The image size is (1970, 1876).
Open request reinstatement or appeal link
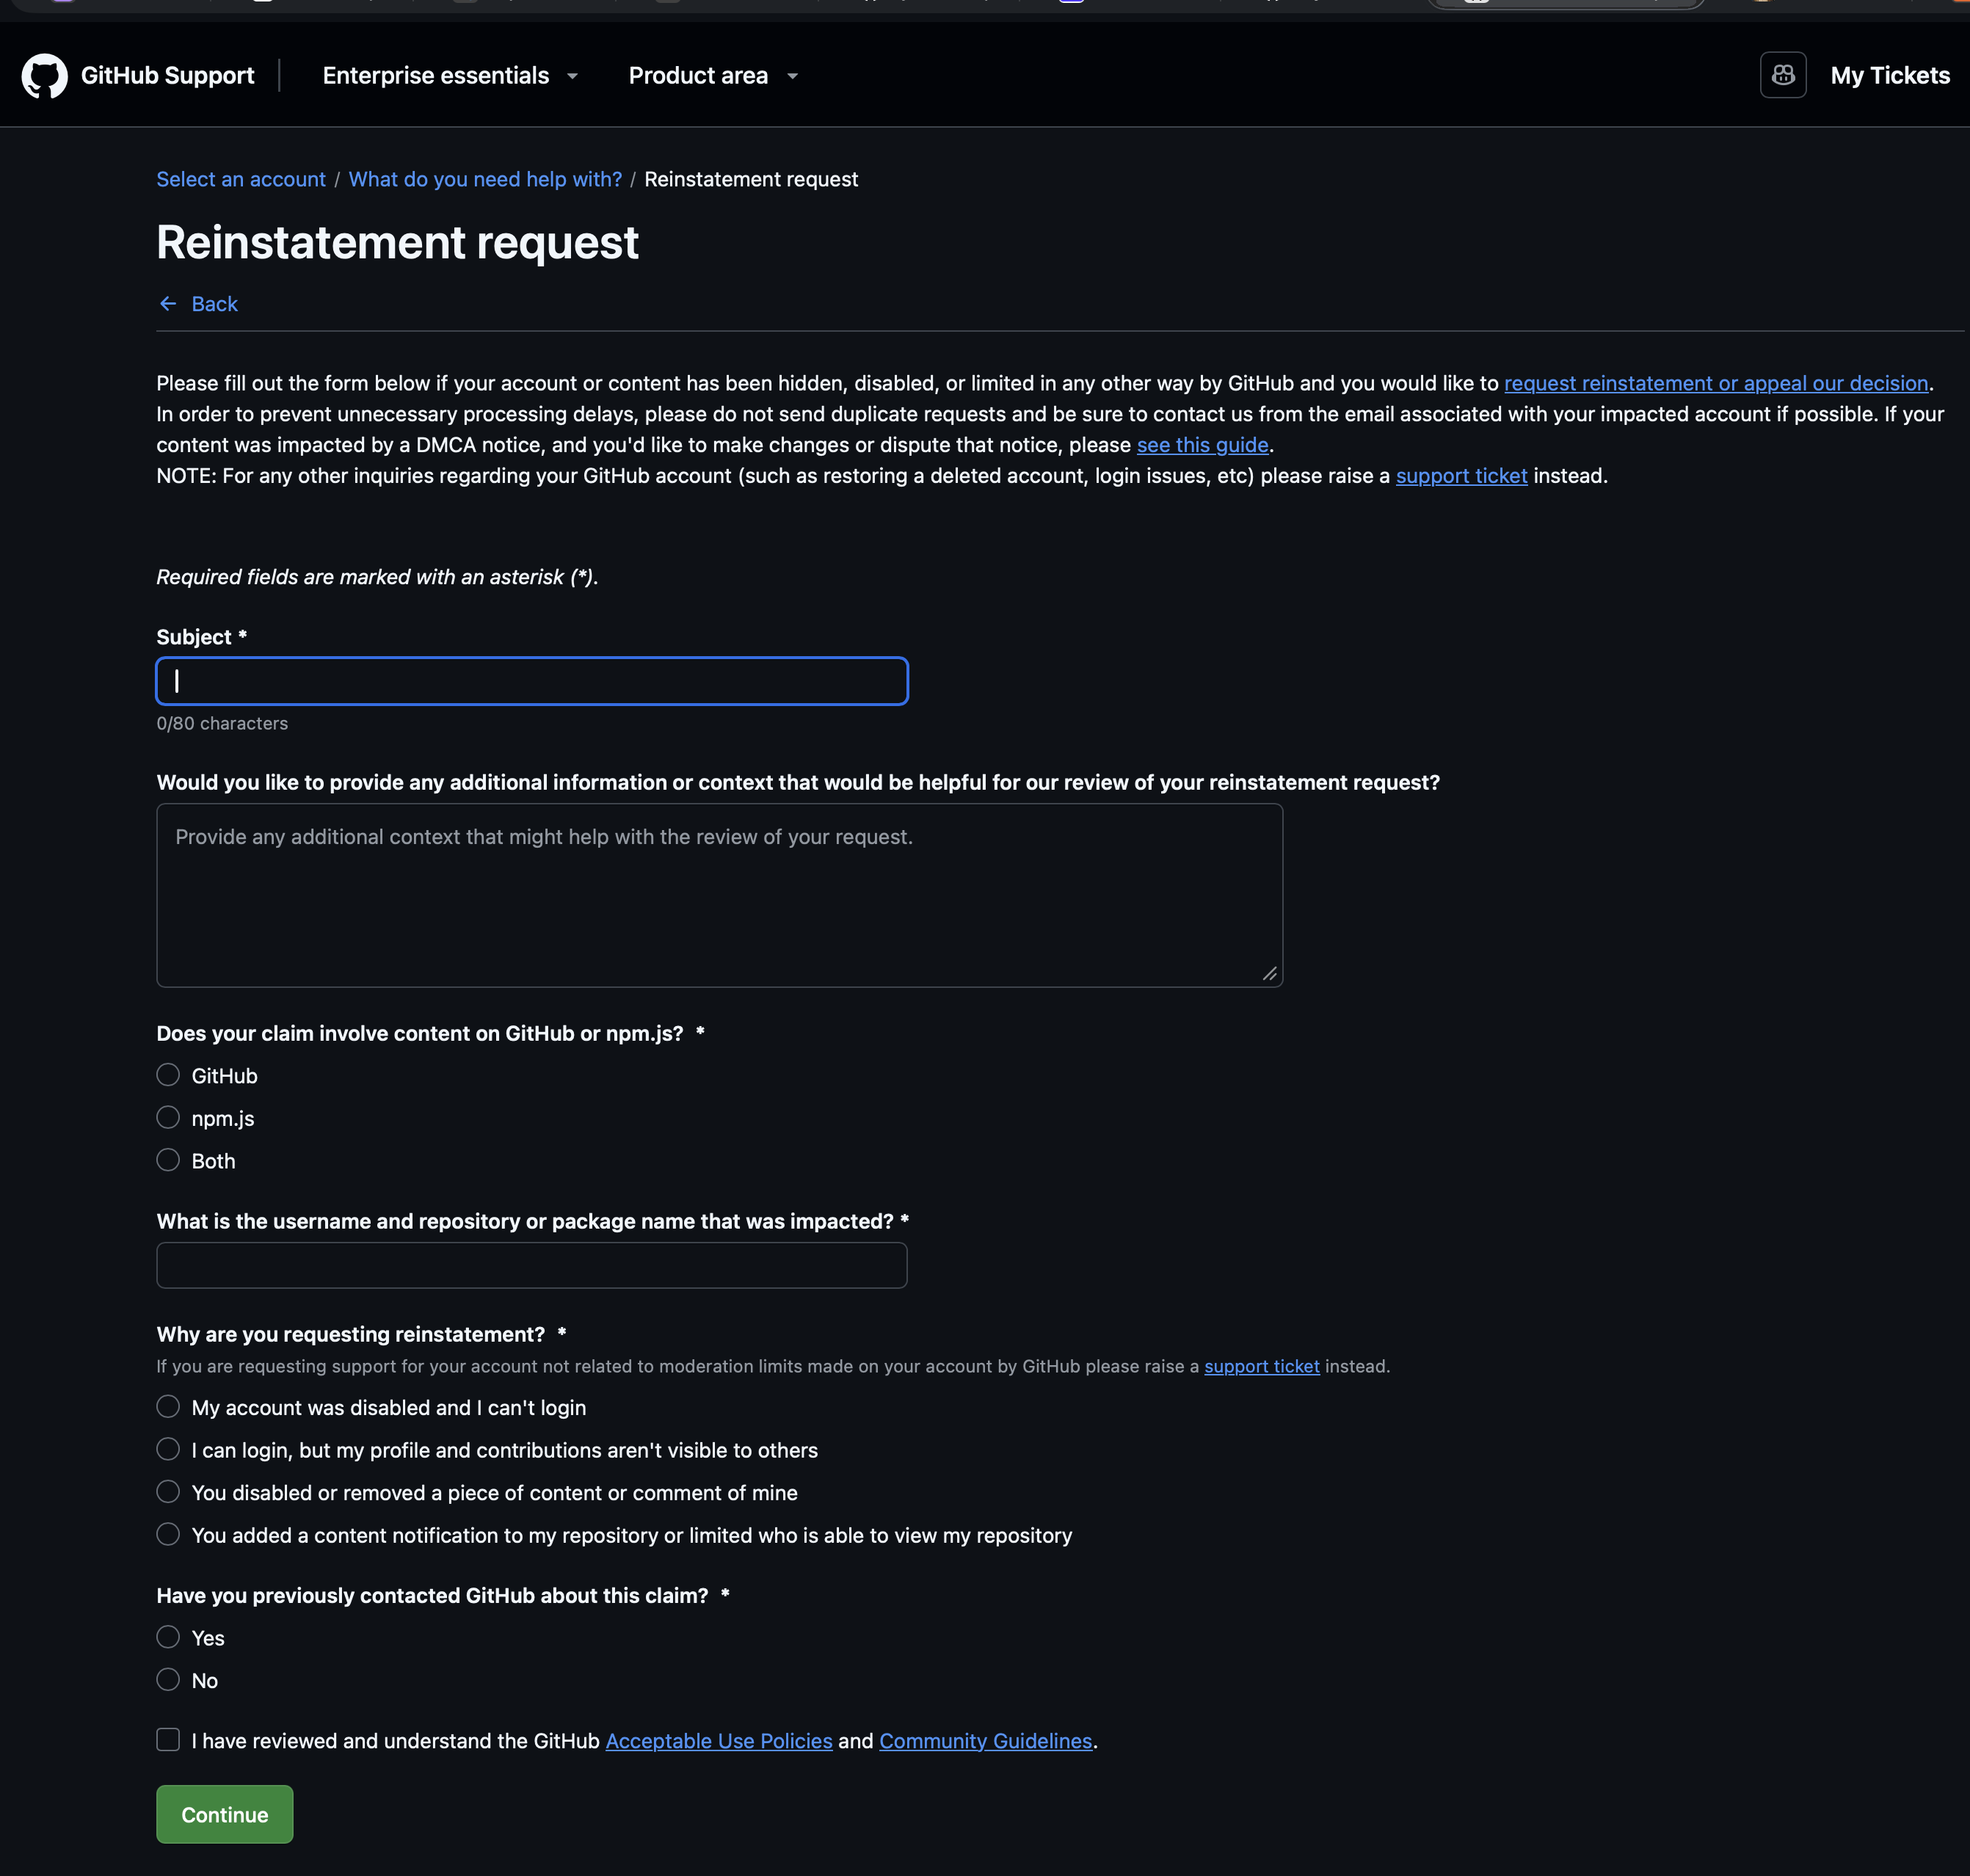click(x=1716, y=383)
